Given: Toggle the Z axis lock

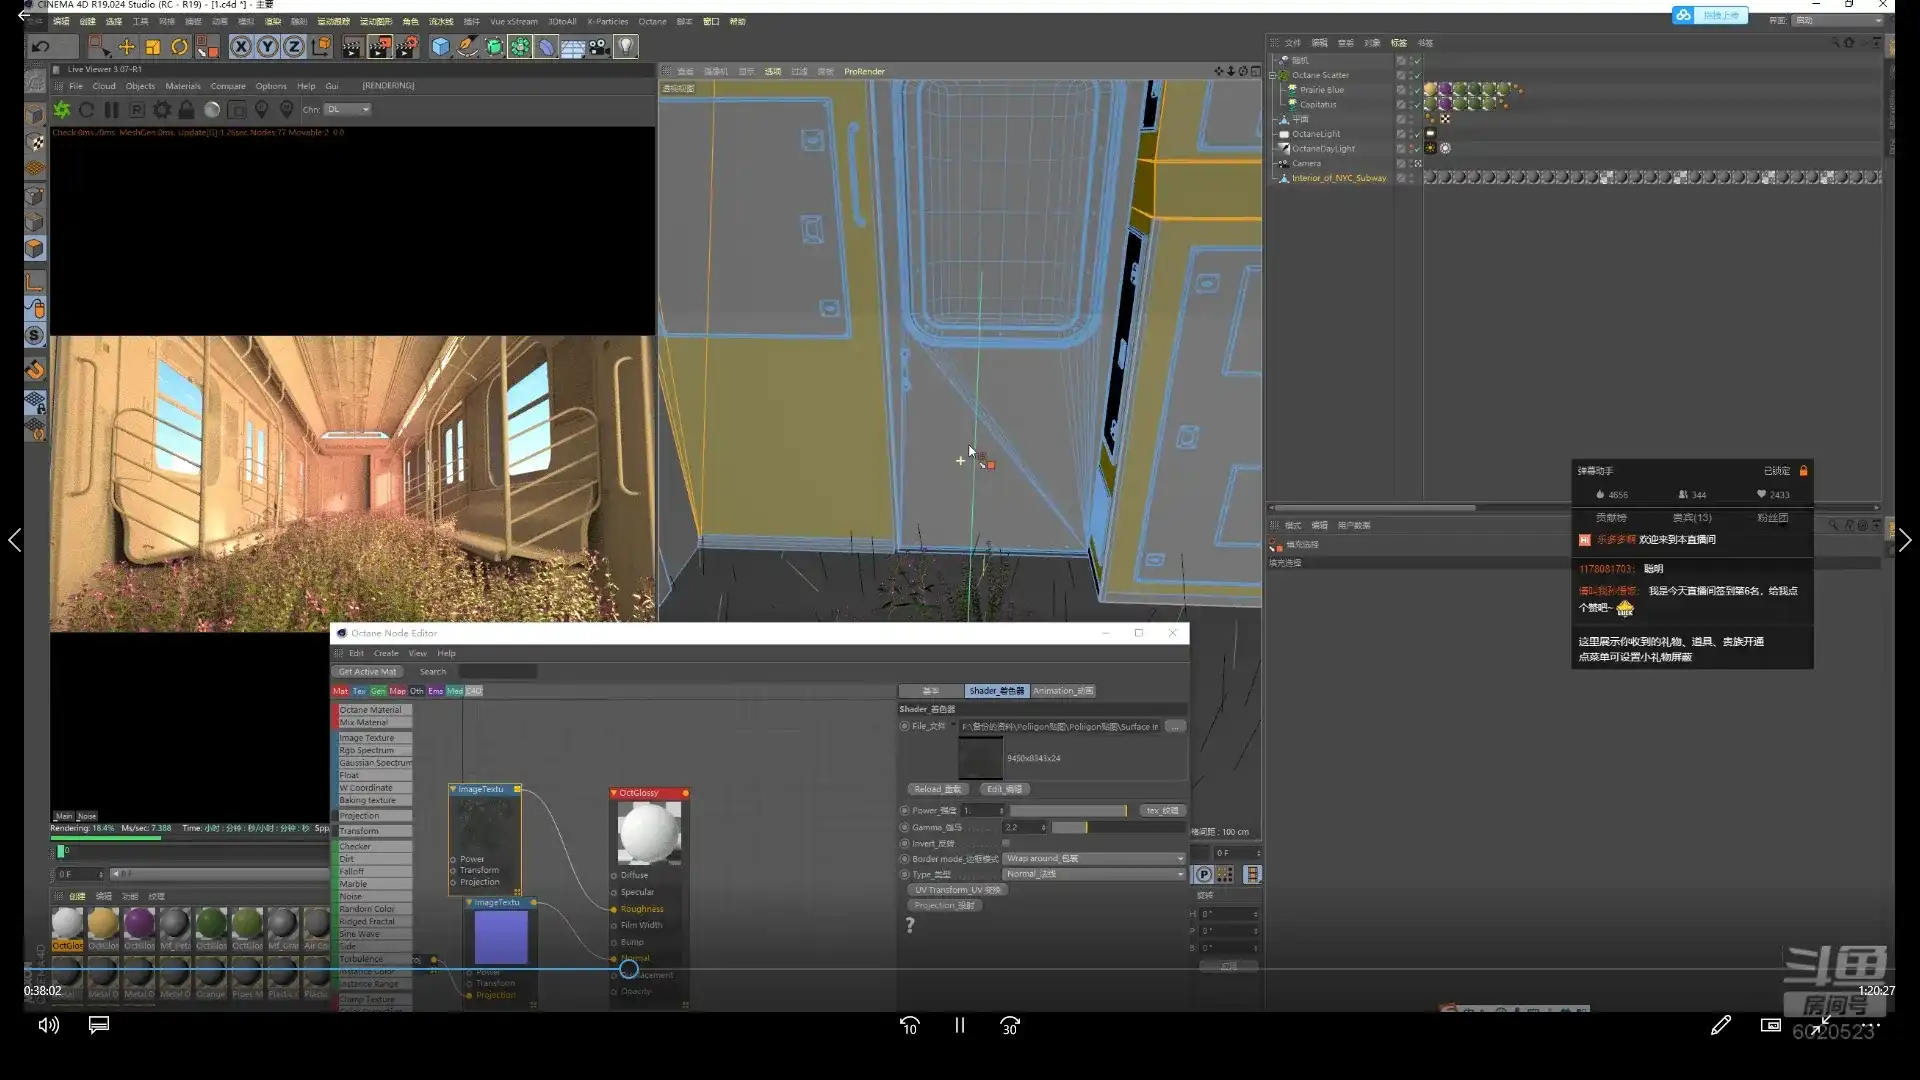Looking at the screenshot, I should [x=293, y=47].
